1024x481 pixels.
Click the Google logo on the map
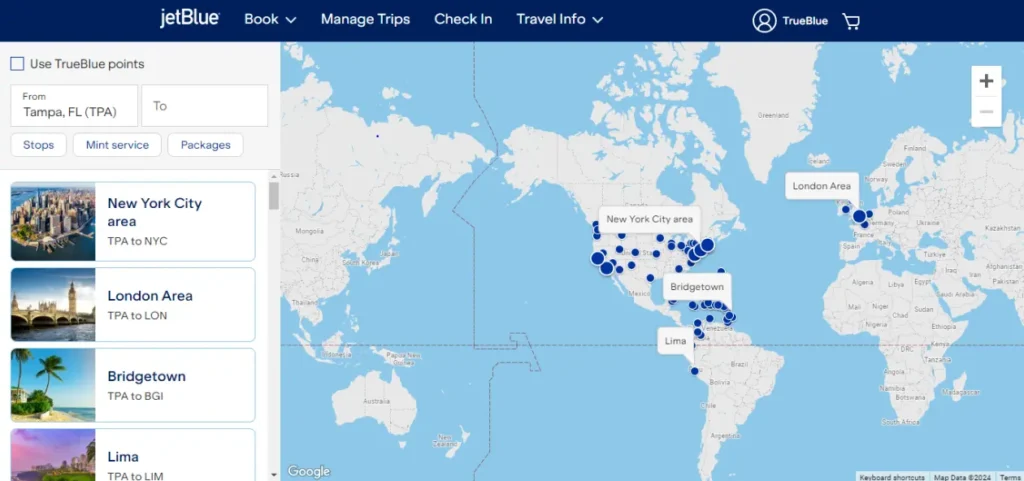[309, 471]
